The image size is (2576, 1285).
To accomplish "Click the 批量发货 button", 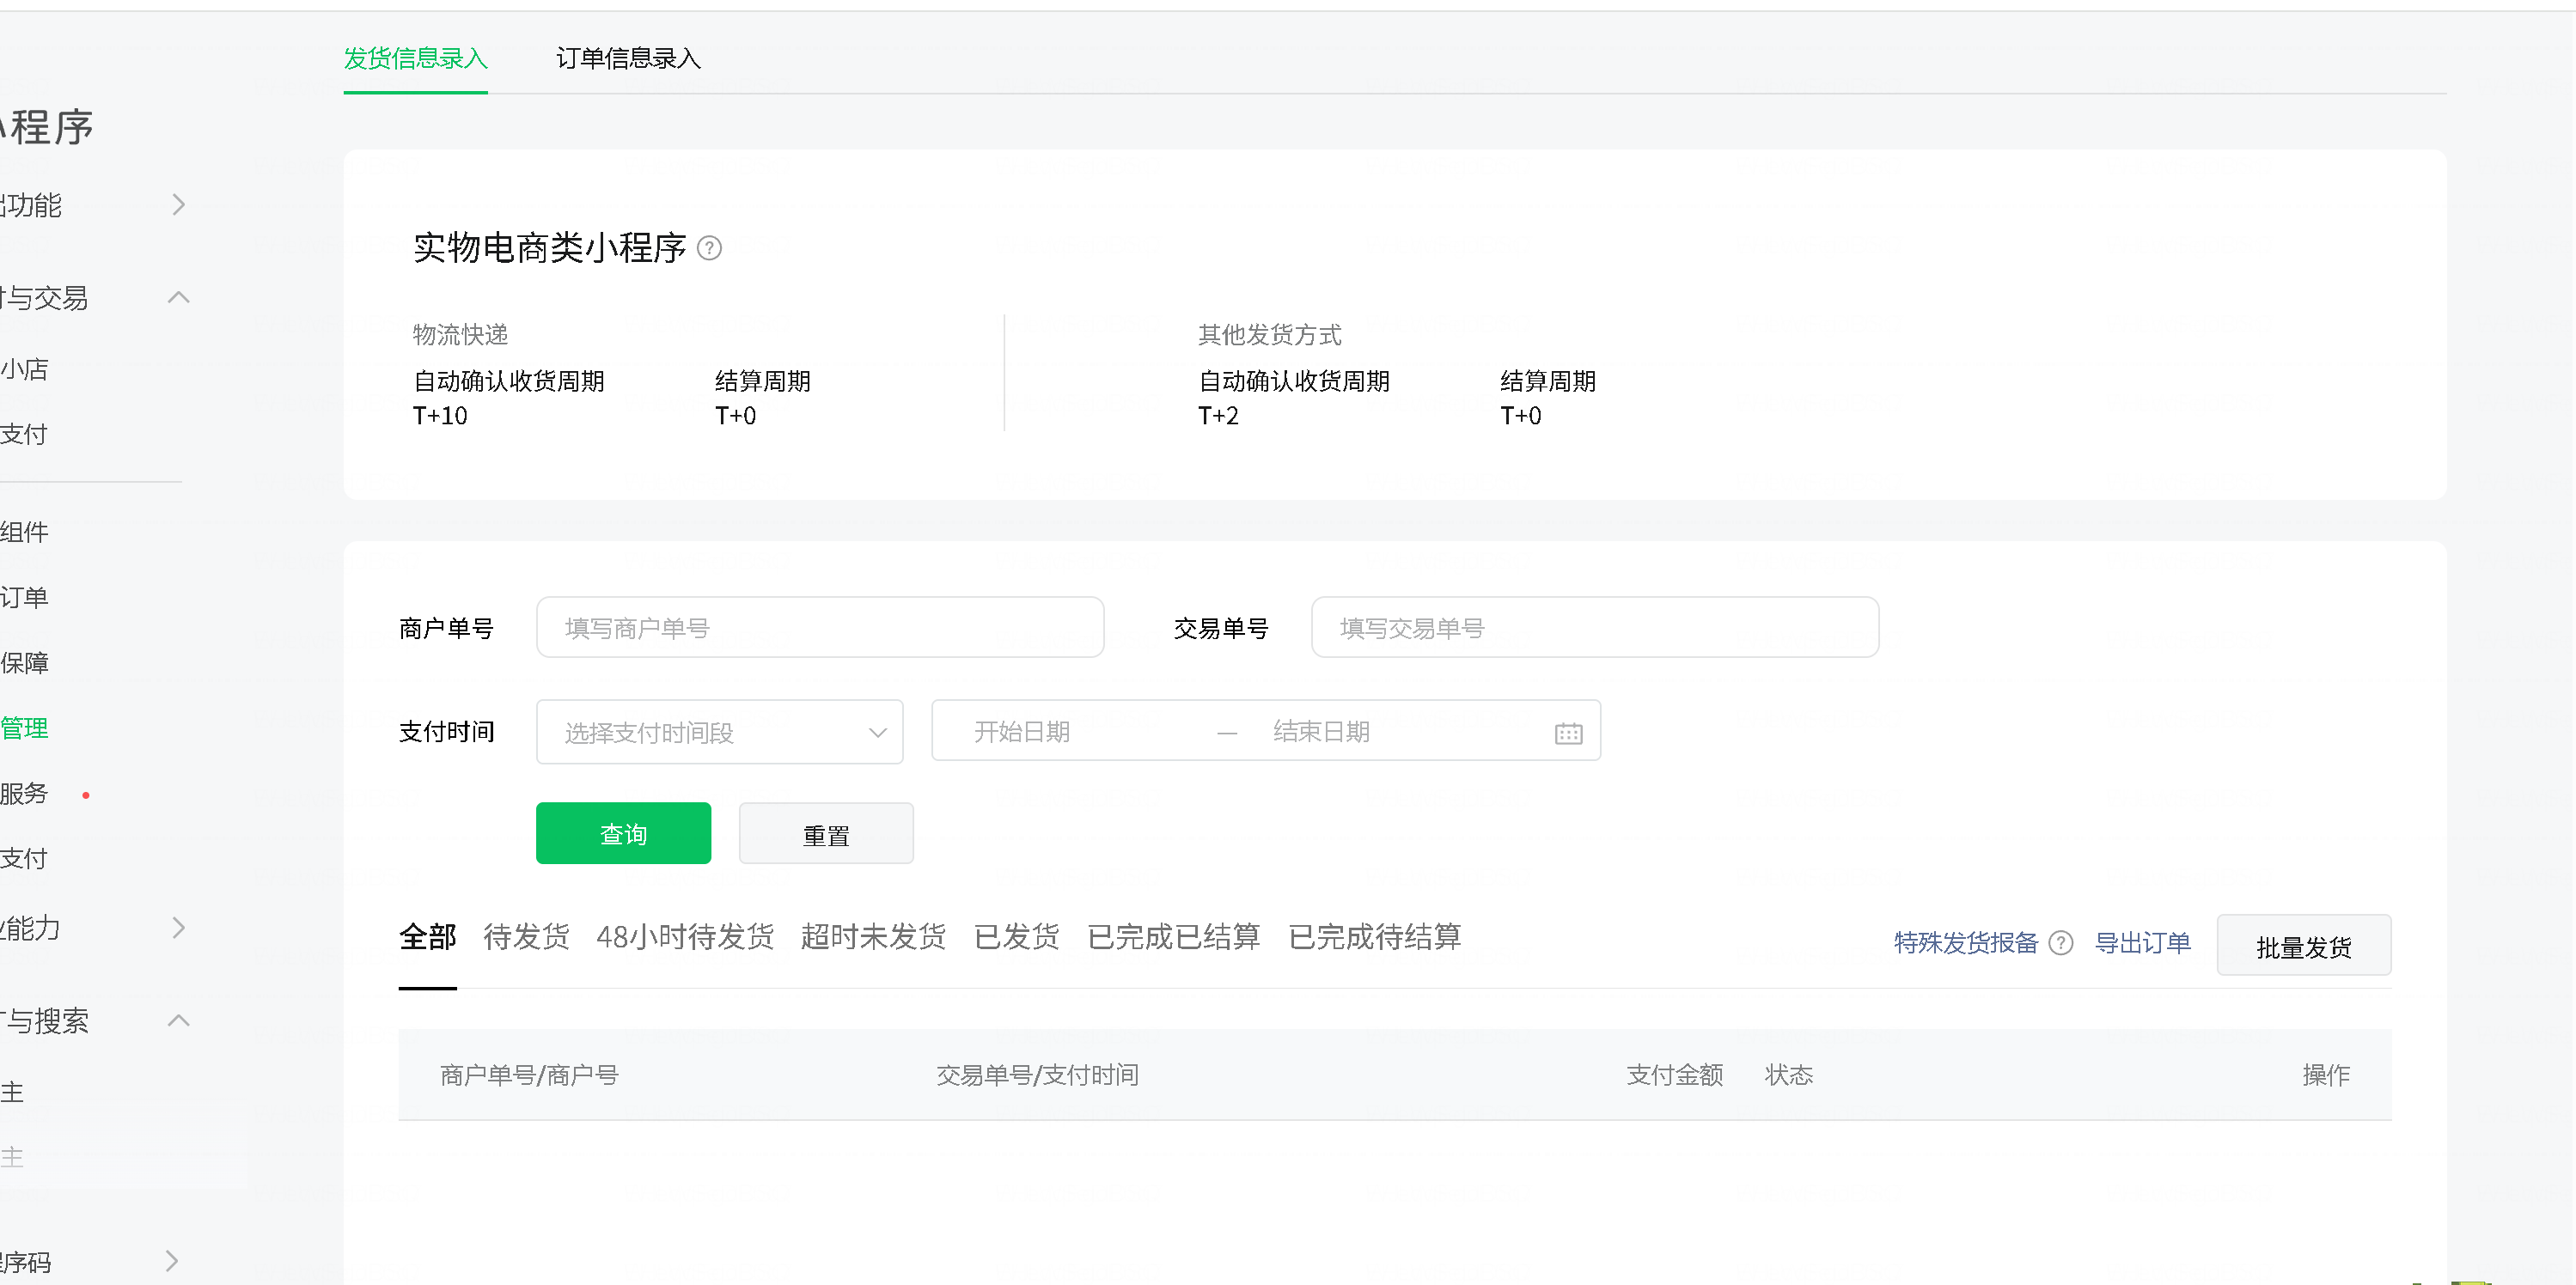I will pyautogui.click(x=2304, y=945).
